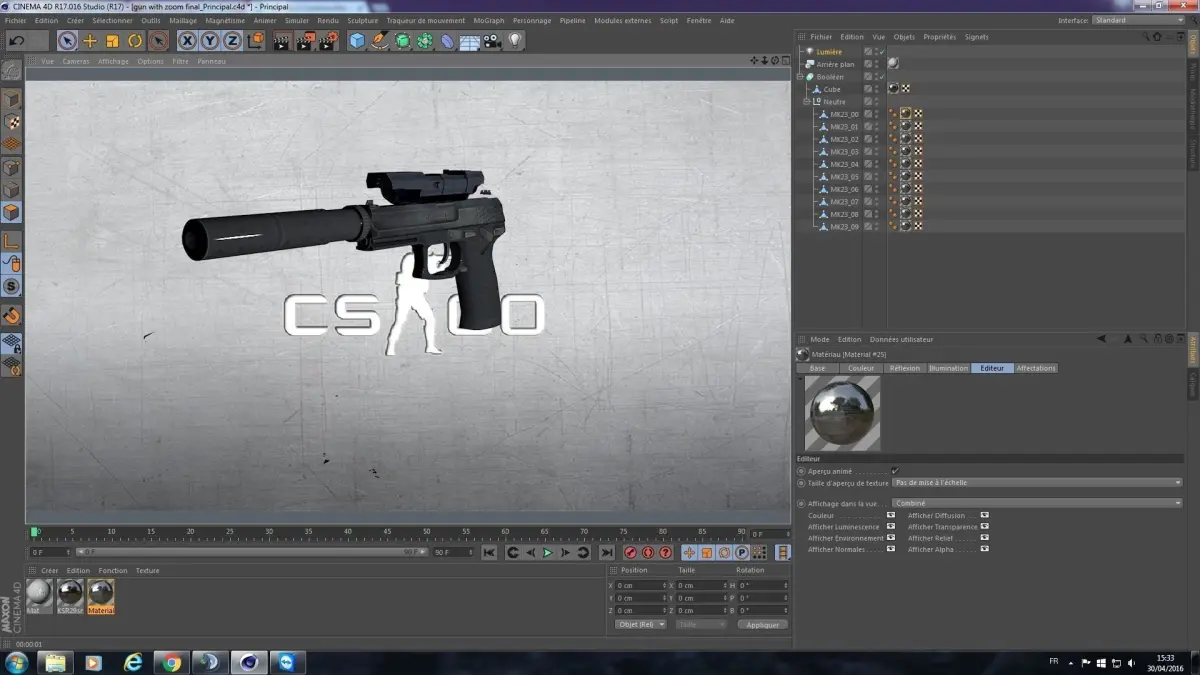Collapse the Booléen object tree
This screenshot has height=675, width=1200.
tap(800, 77)
